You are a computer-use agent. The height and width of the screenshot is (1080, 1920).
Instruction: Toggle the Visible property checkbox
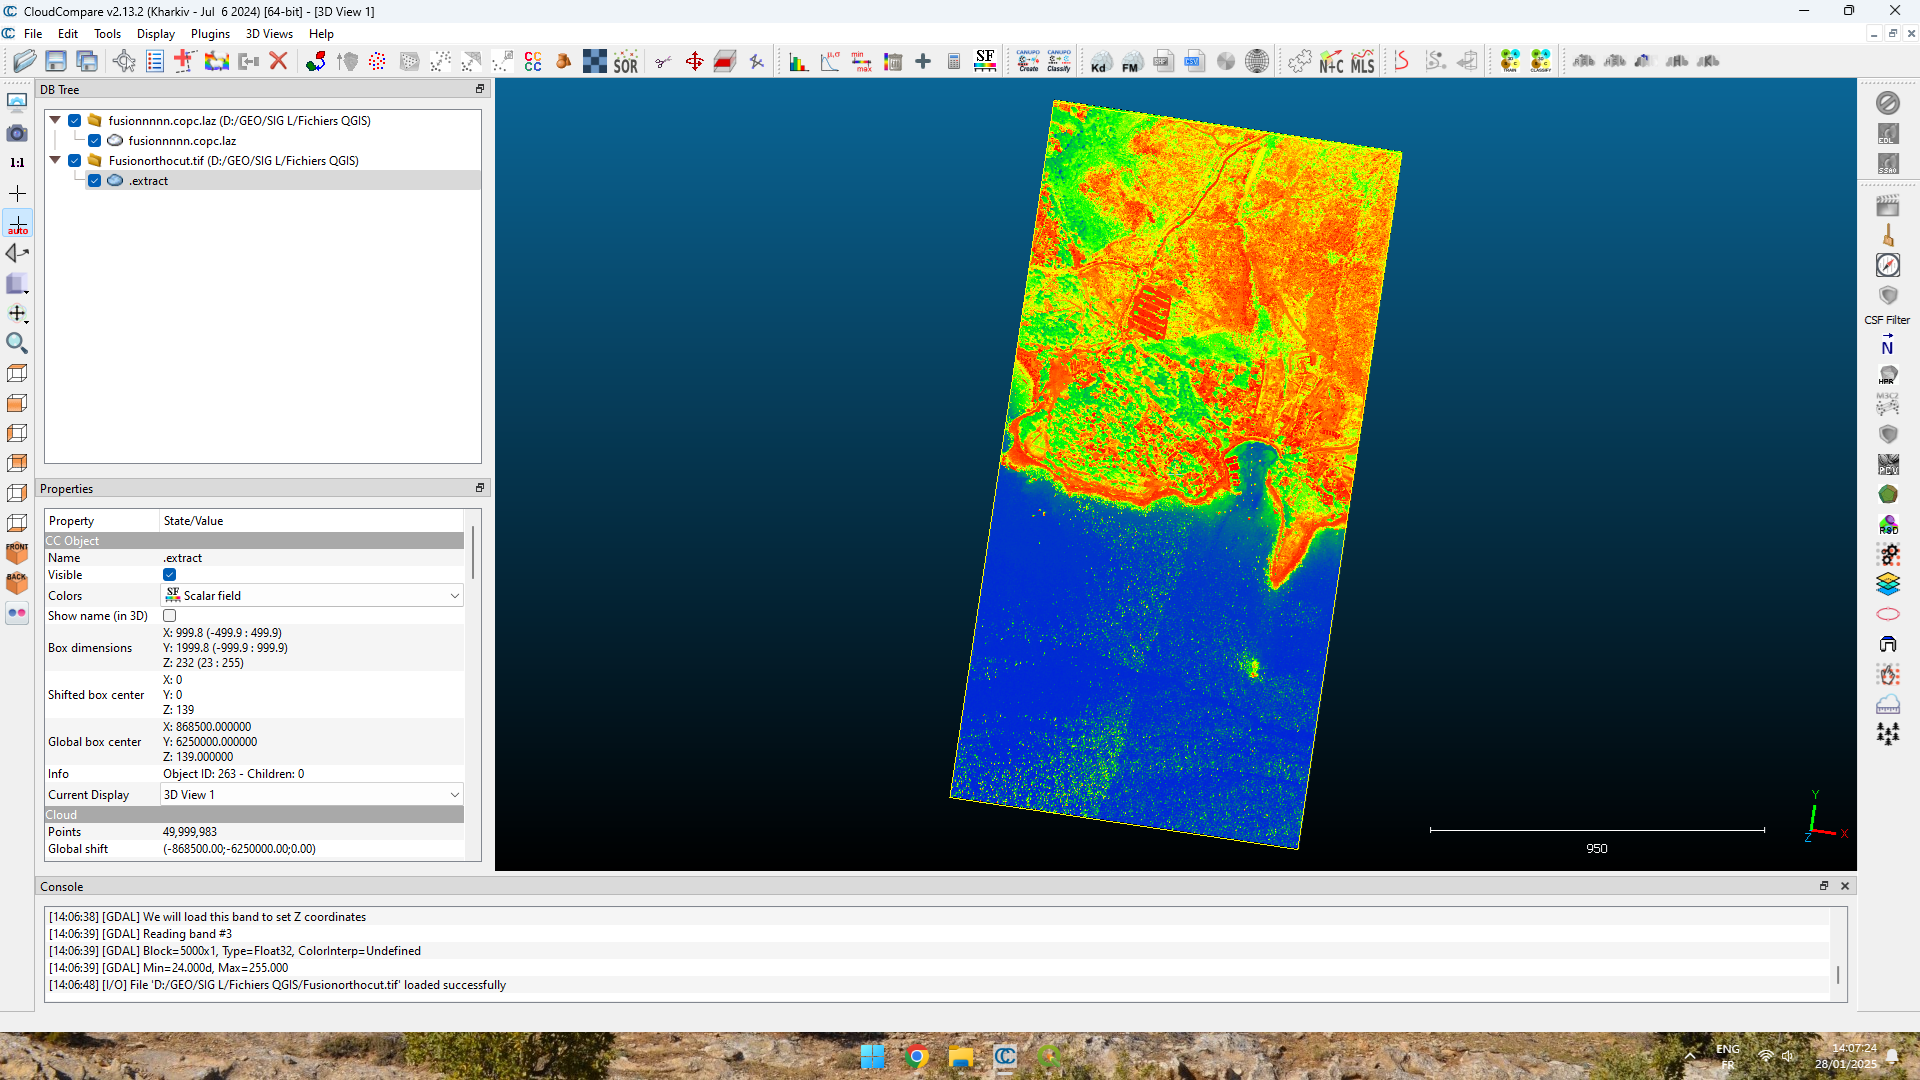tap(170, 575)
